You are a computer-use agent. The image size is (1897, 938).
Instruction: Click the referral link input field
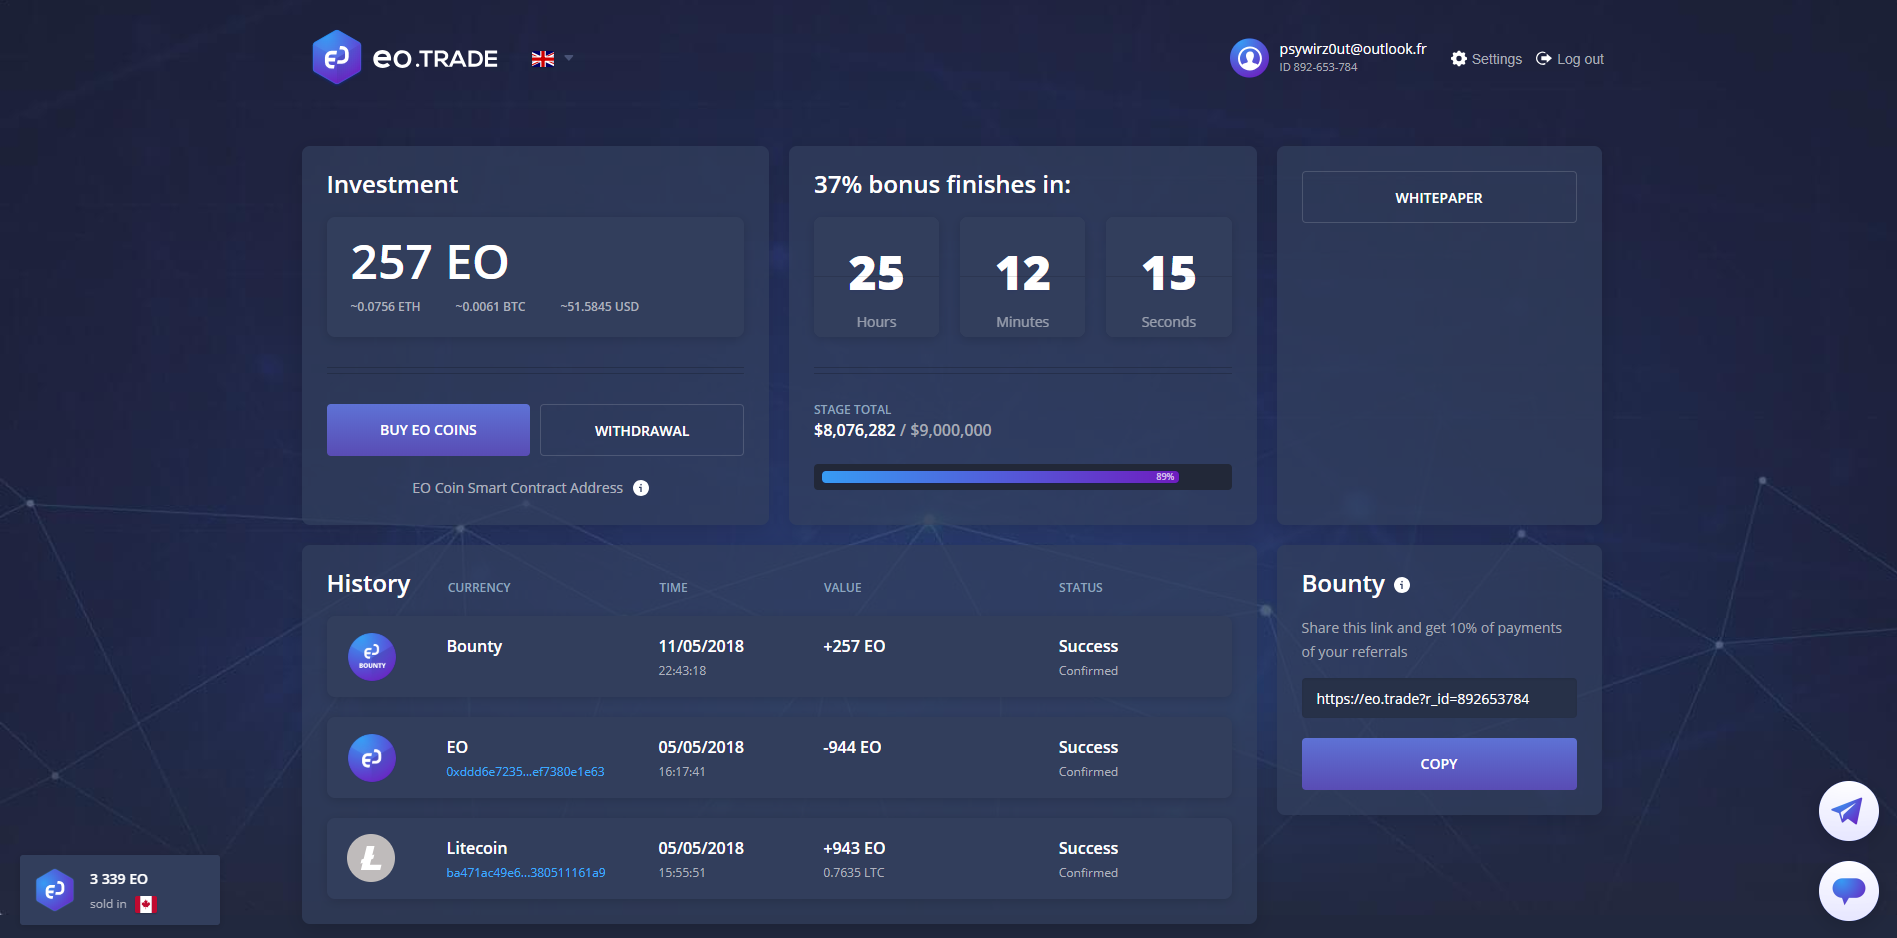[x=1439, y=698]
